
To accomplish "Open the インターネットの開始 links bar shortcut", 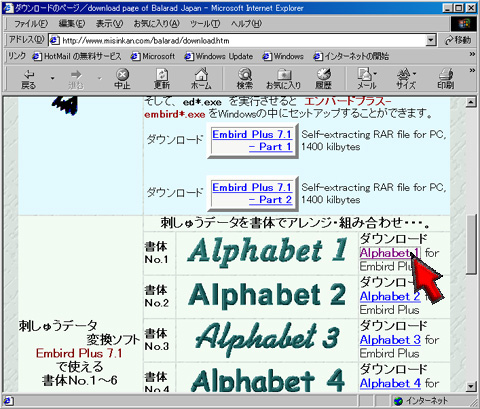I will pyautogui.click(x=351, y=56).
